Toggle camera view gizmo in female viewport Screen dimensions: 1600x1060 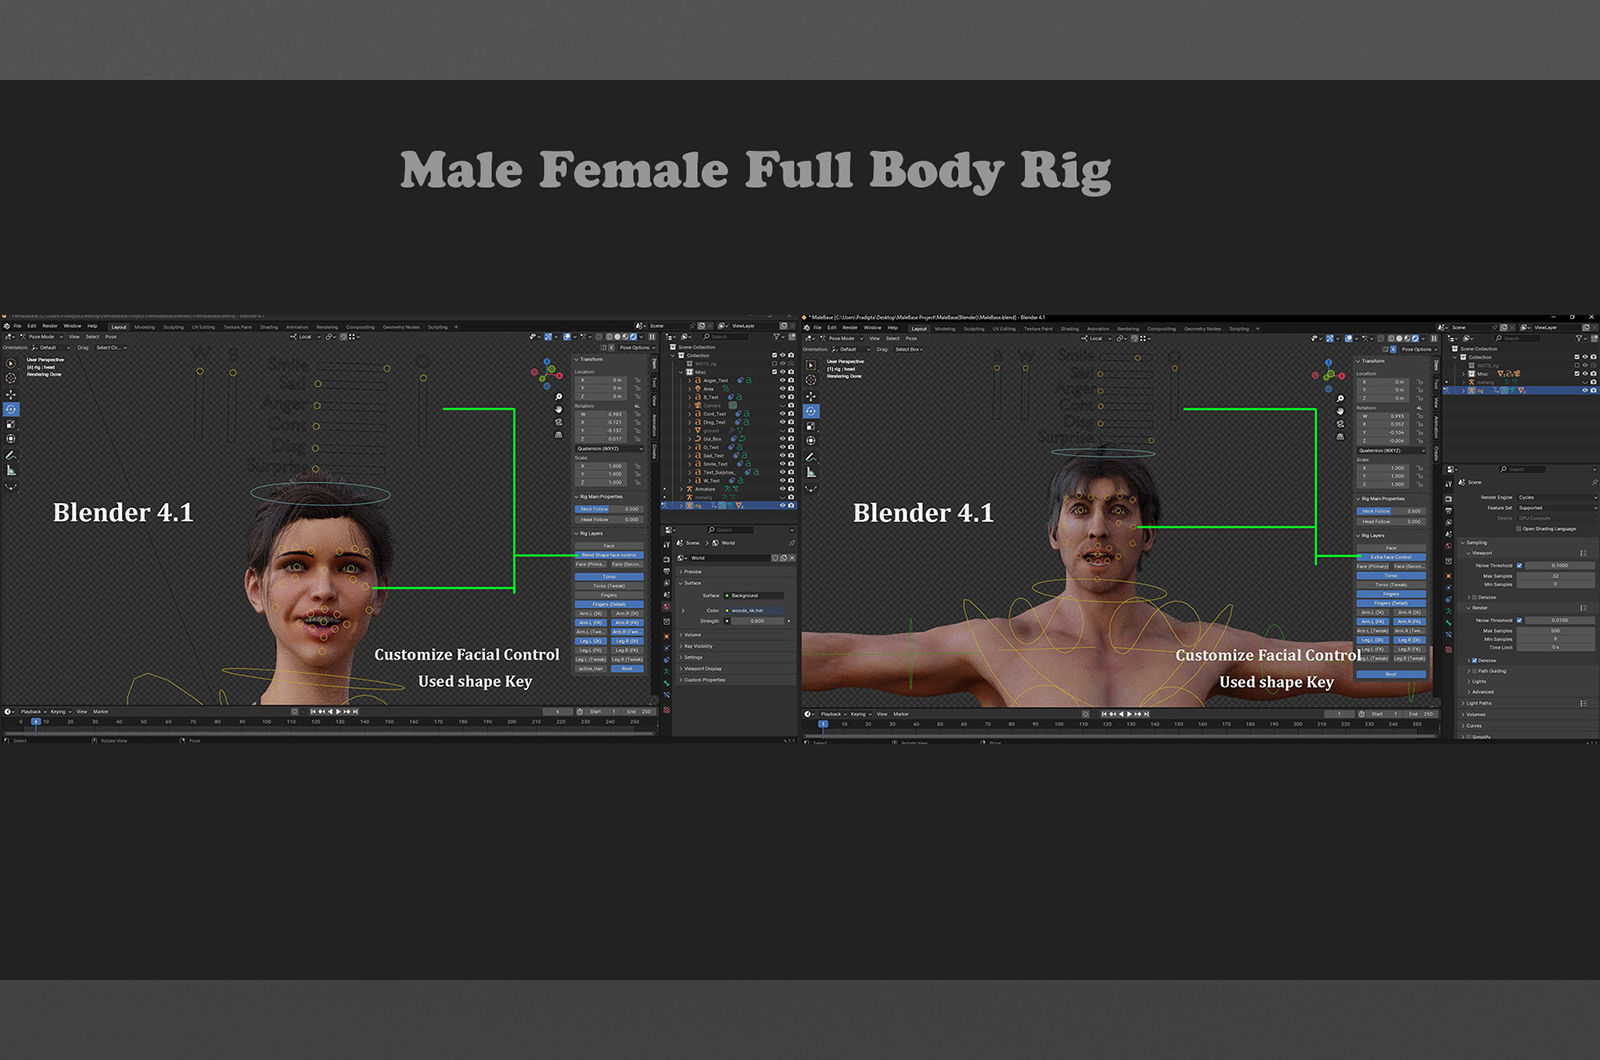[559, 422]
